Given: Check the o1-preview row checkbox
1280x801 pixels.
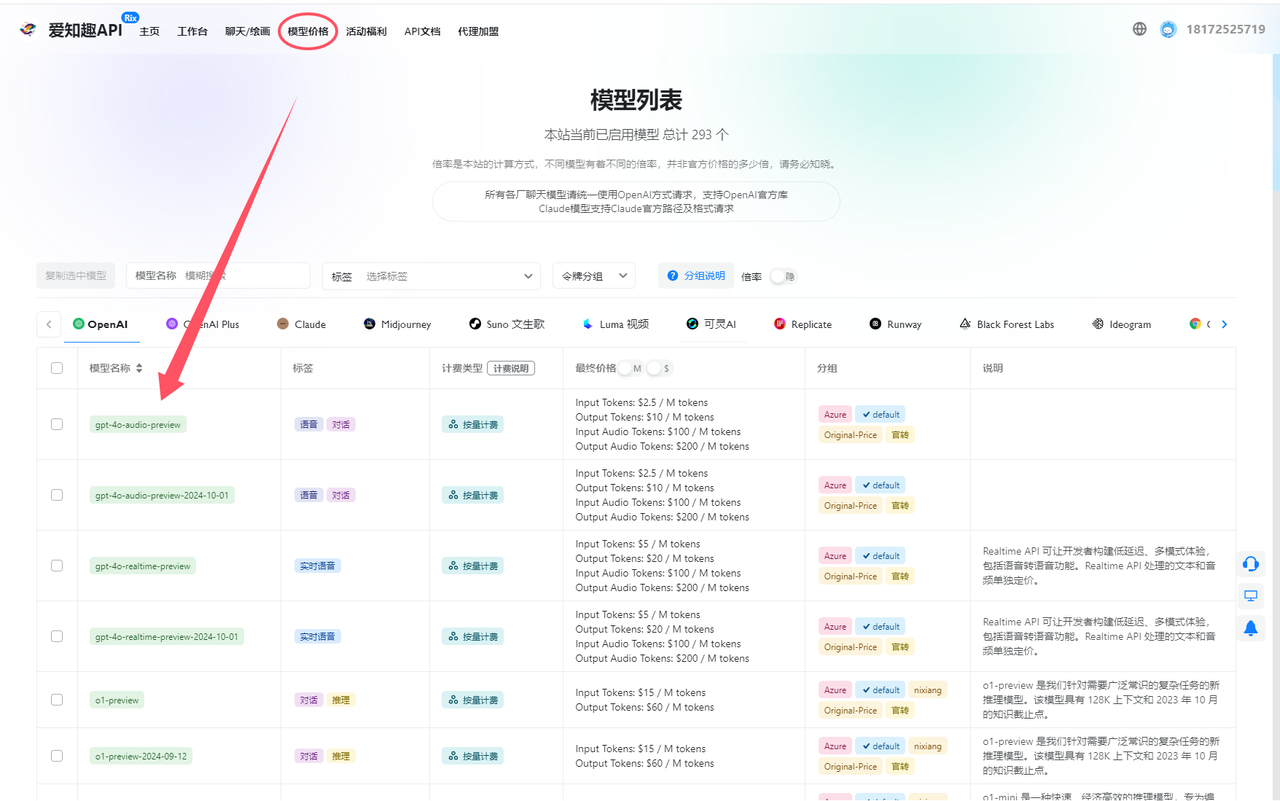Looking at the screenshot, I should [x=57, y=700].
